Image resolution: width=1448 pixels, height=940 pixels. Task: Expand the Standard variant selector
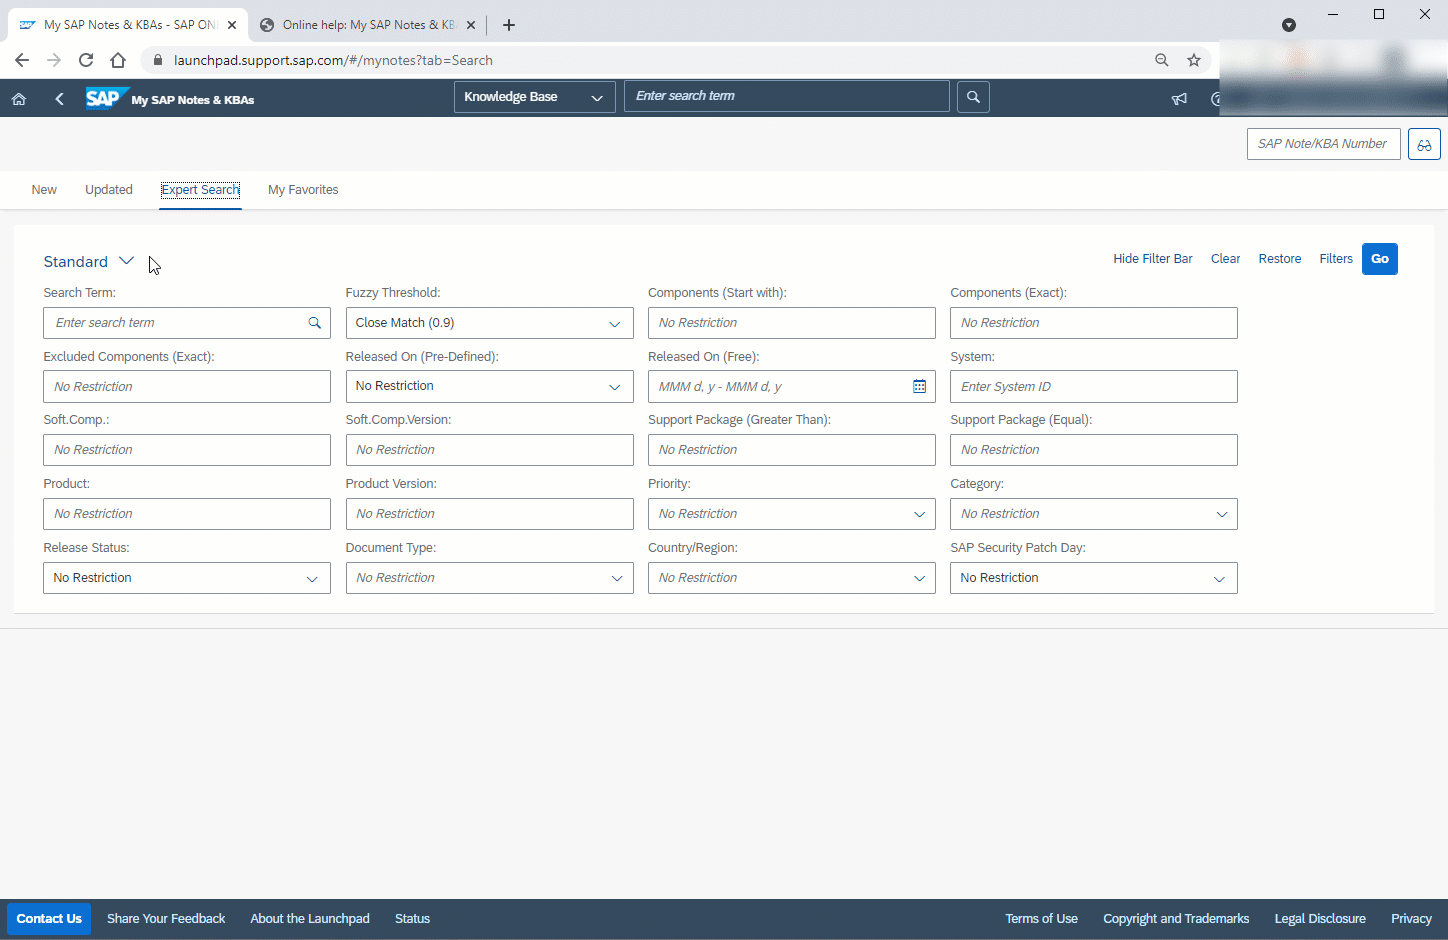(x=126, y=261)
